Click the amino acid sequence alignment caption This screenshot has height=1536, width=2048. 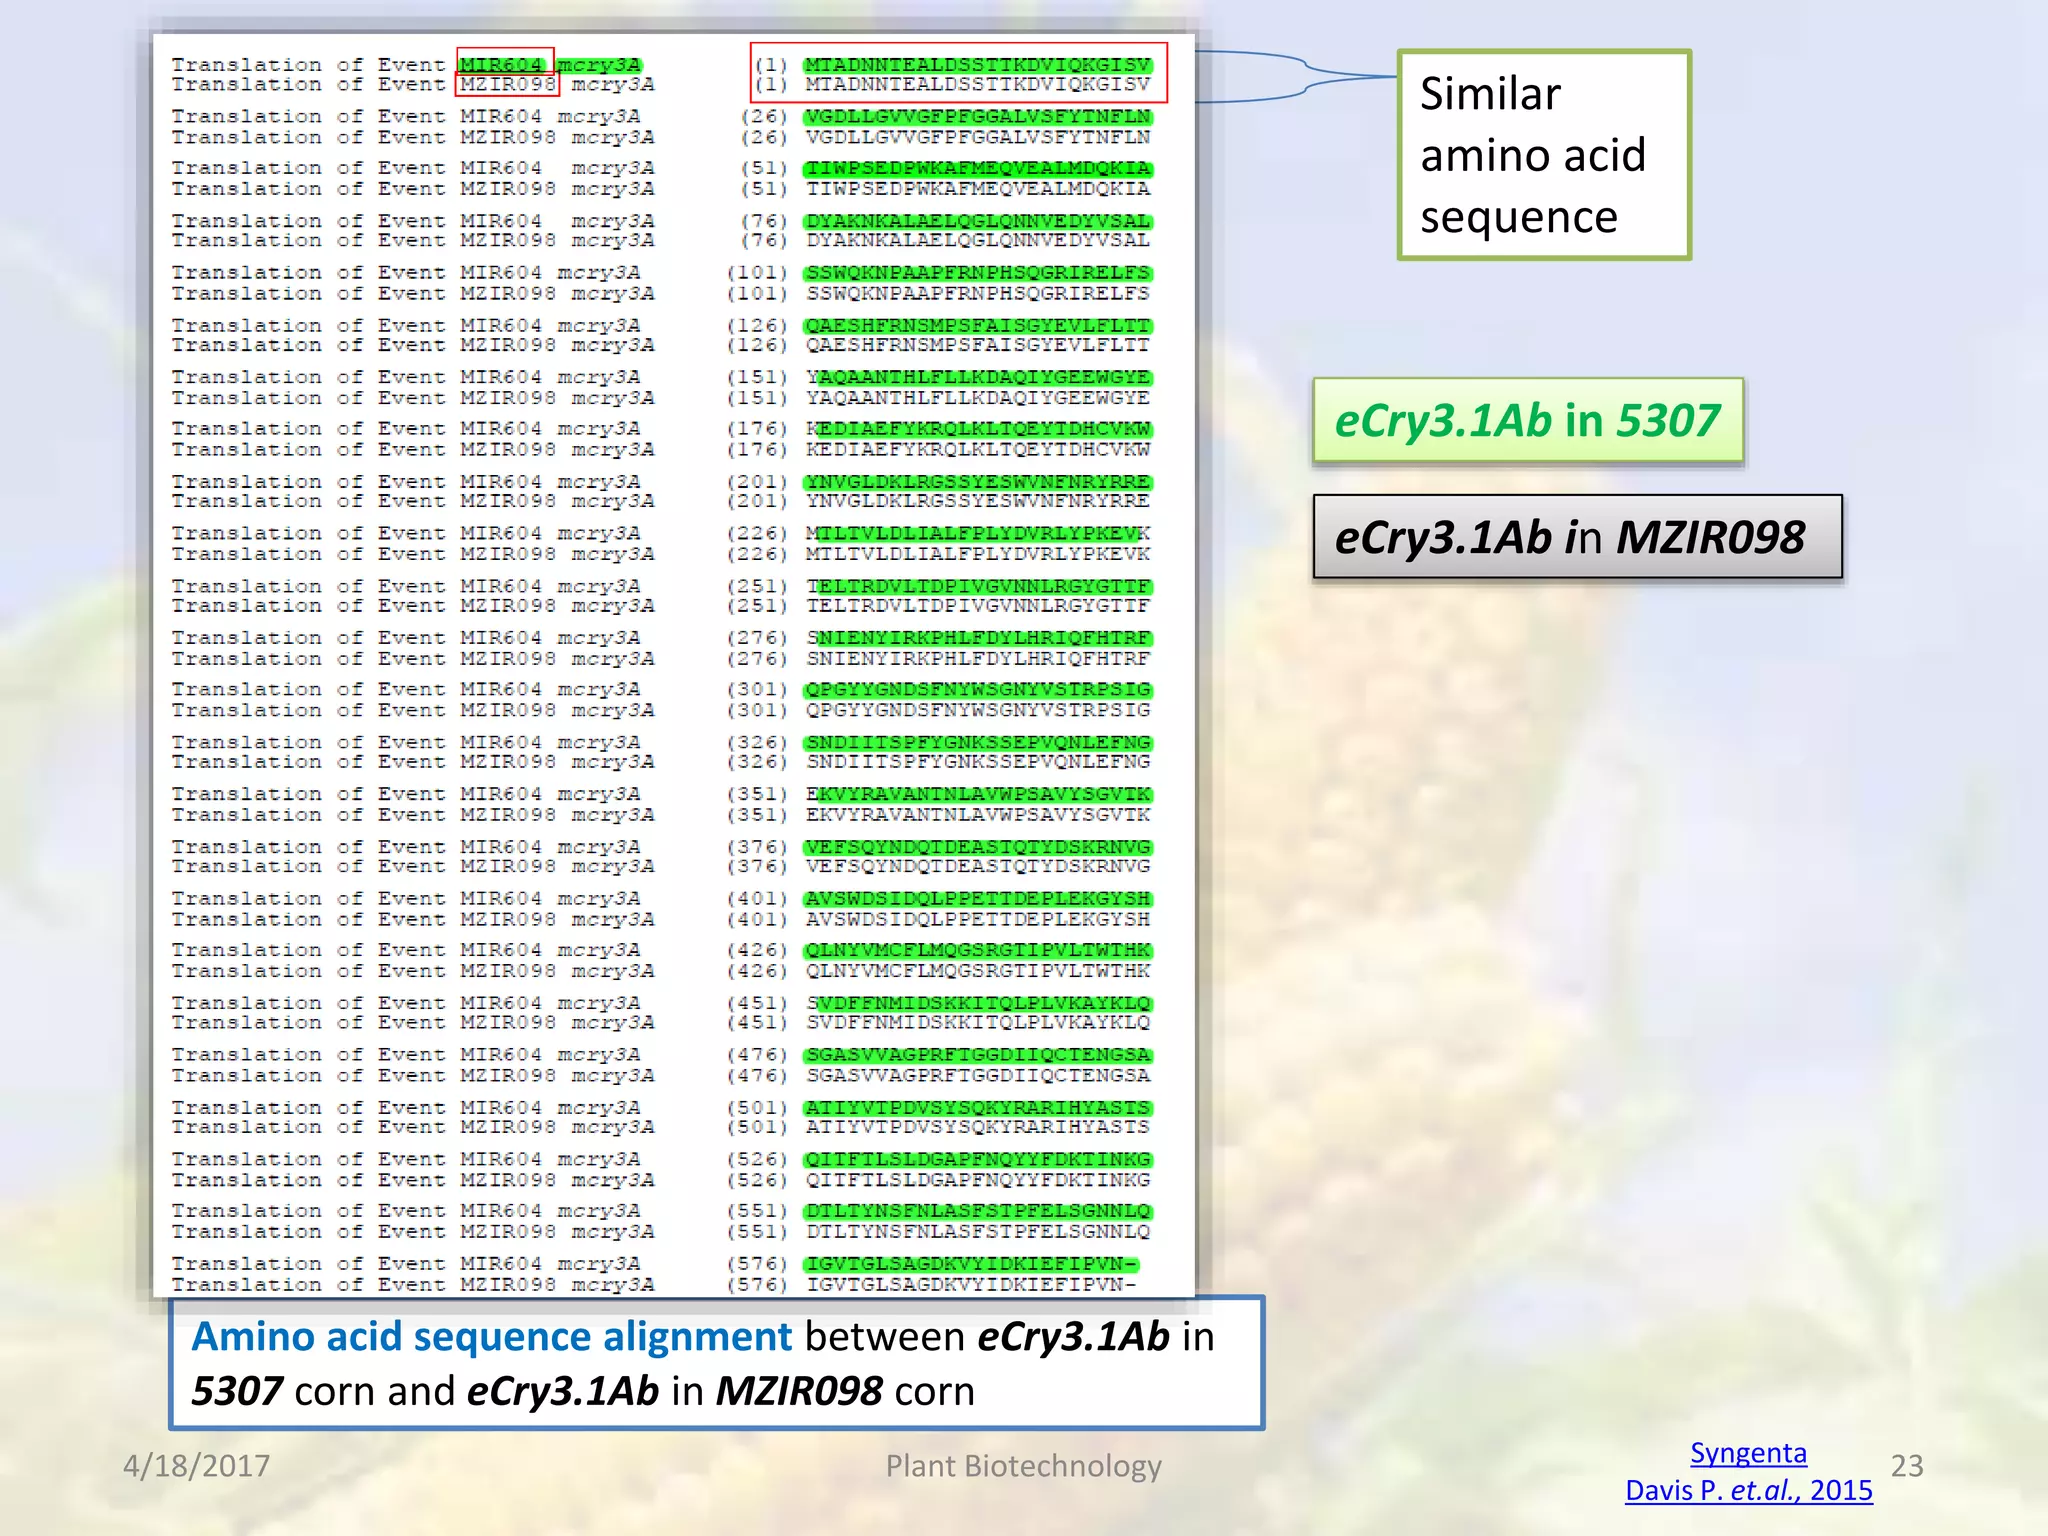pos(716,1363)
